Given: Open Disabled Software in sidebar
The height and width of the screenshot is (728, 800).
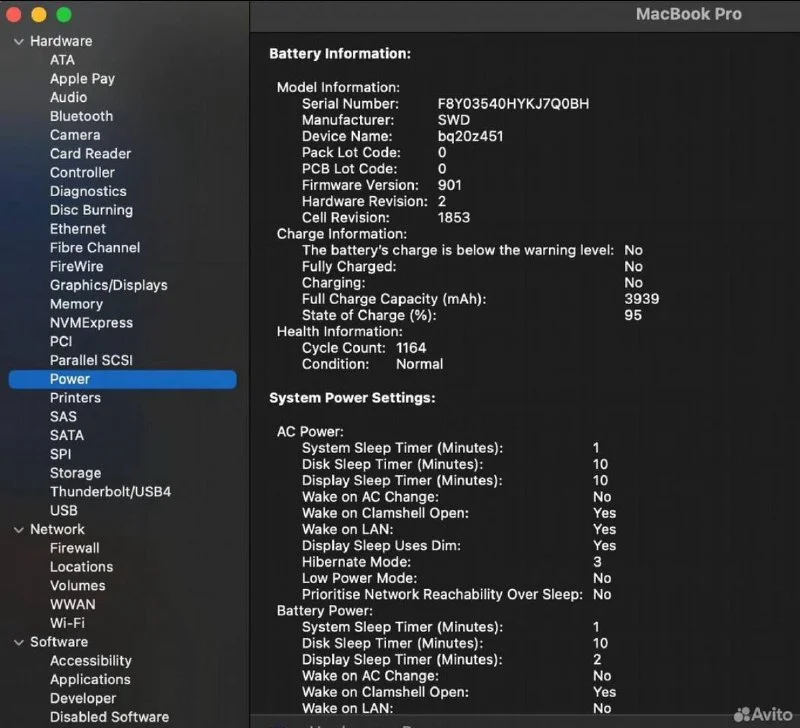Looking at the screenshot, I should click(109, 717).
